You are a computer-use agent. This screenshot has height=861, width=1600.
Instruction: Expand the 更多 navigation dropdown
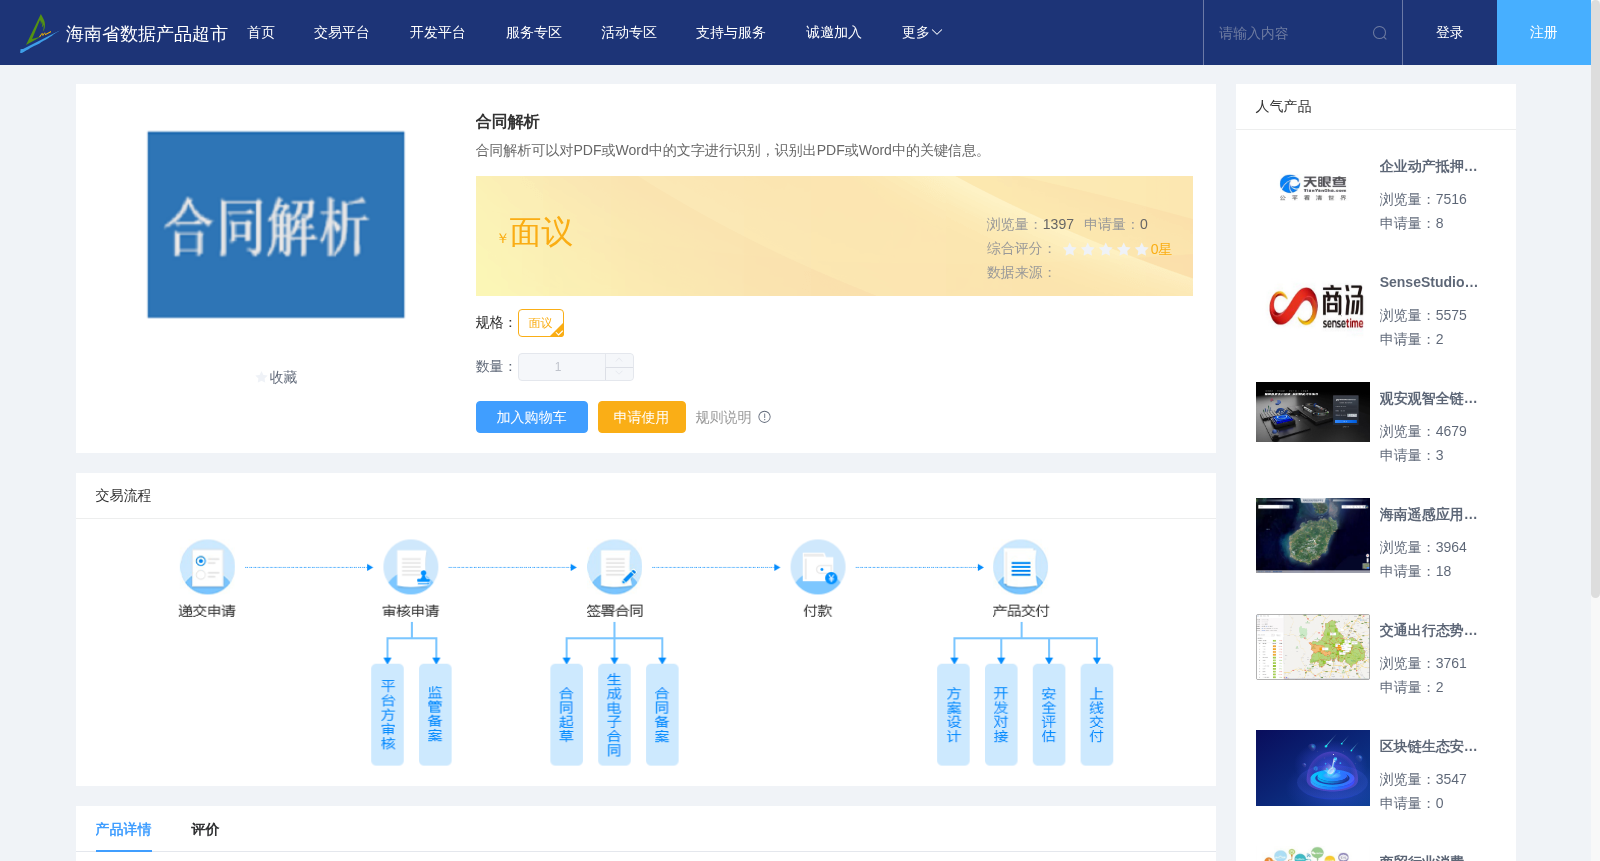(922, 33)
